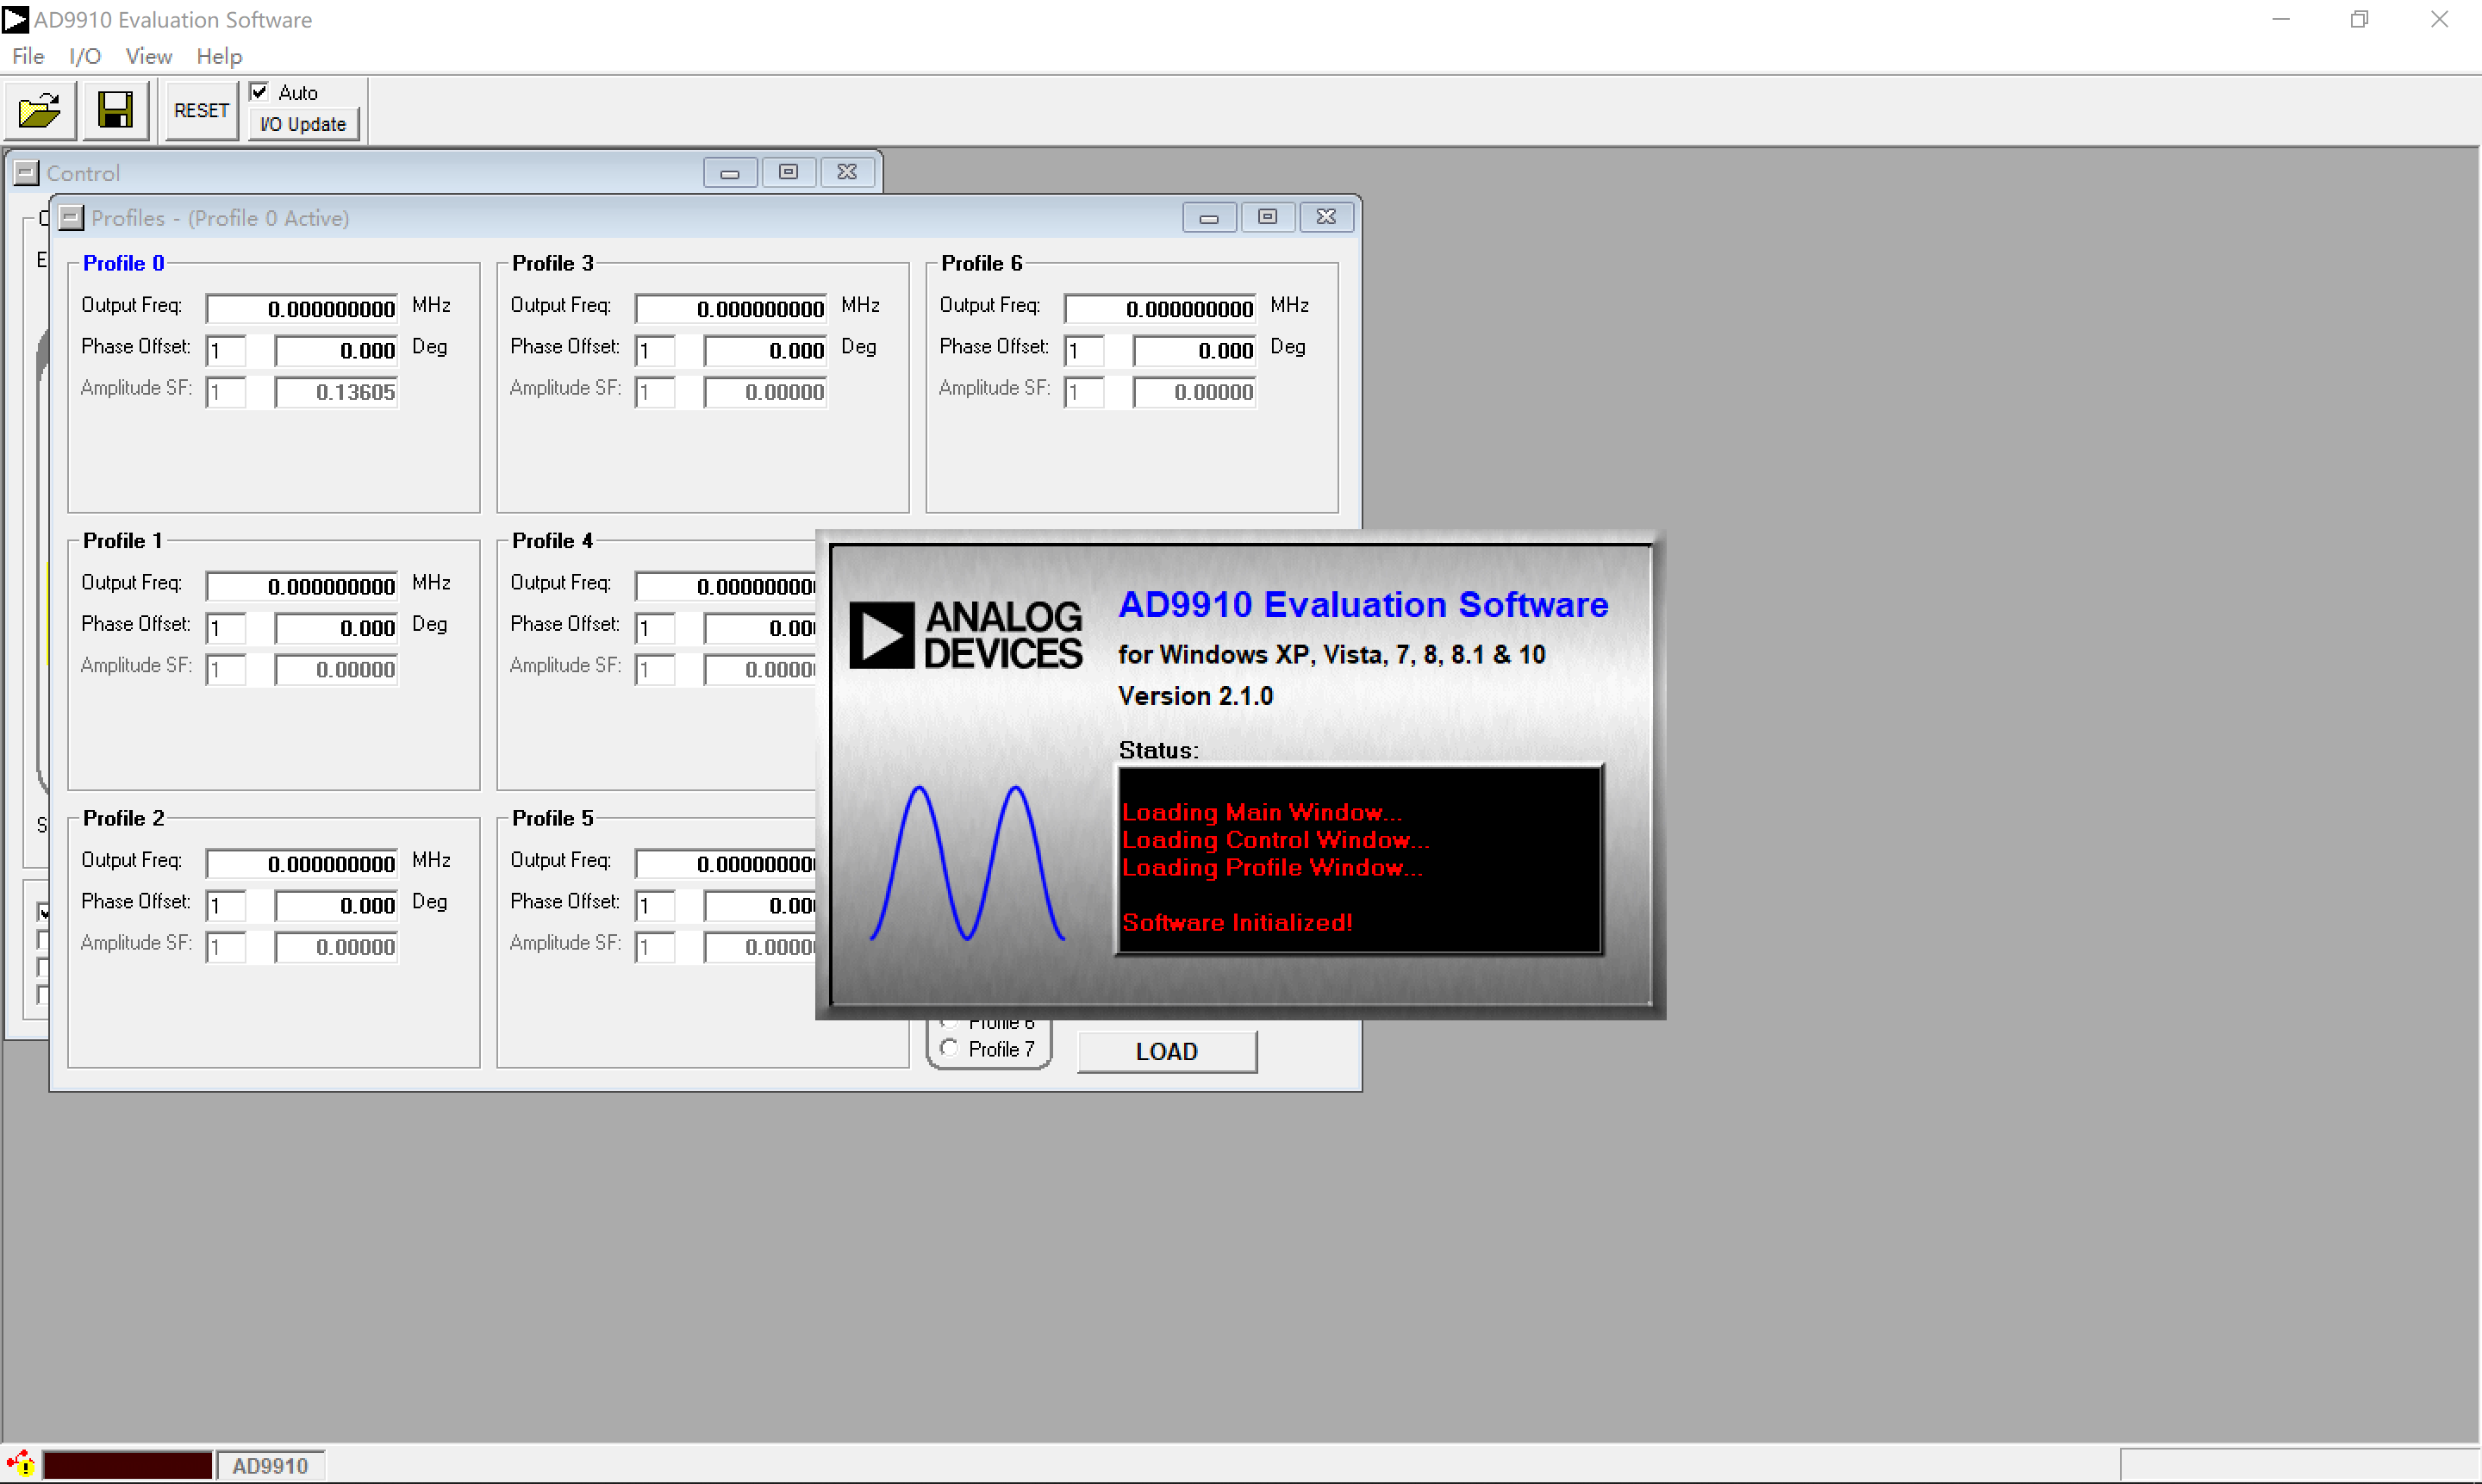Click Profile 3 Phase Offset multiplier field
2482x1484 pixels.
tap(655, 350)
